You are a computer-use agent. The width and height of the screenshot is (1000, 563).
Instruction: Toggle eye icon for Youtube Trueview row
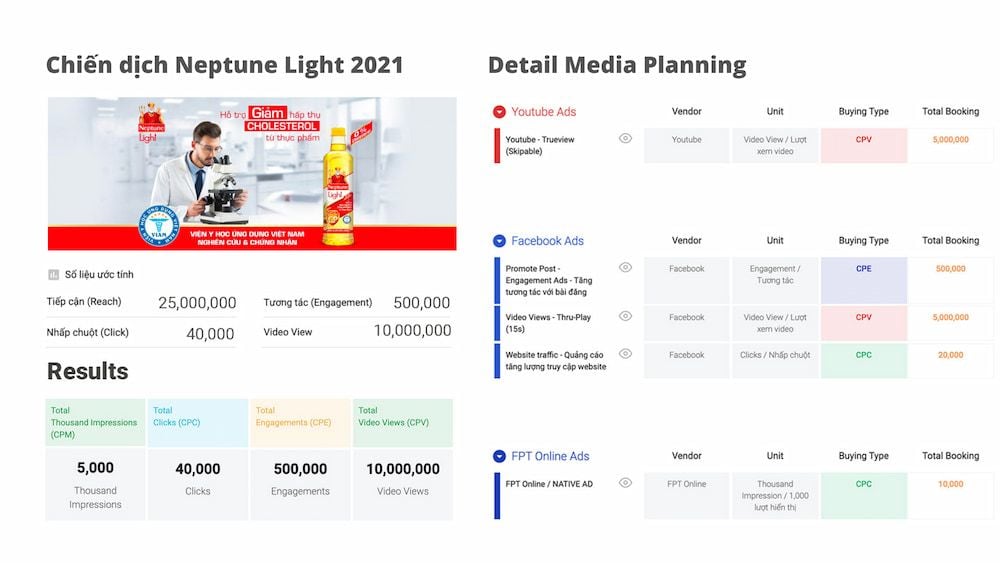coord(625,138)
